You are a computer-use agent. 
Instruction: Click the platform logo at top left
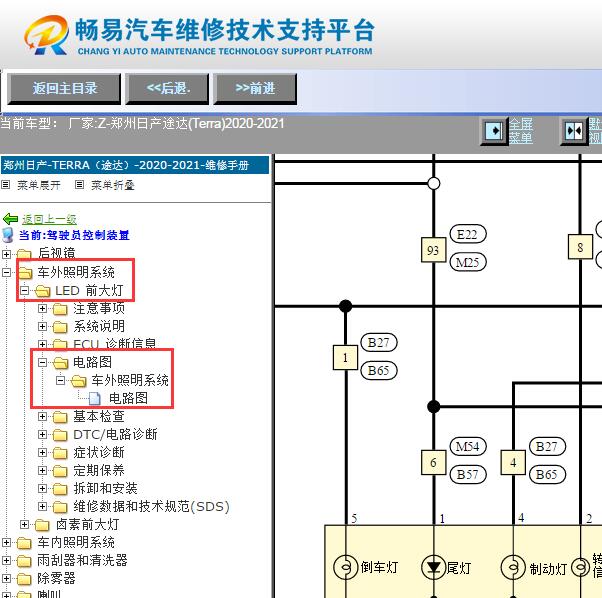(47, 35)
